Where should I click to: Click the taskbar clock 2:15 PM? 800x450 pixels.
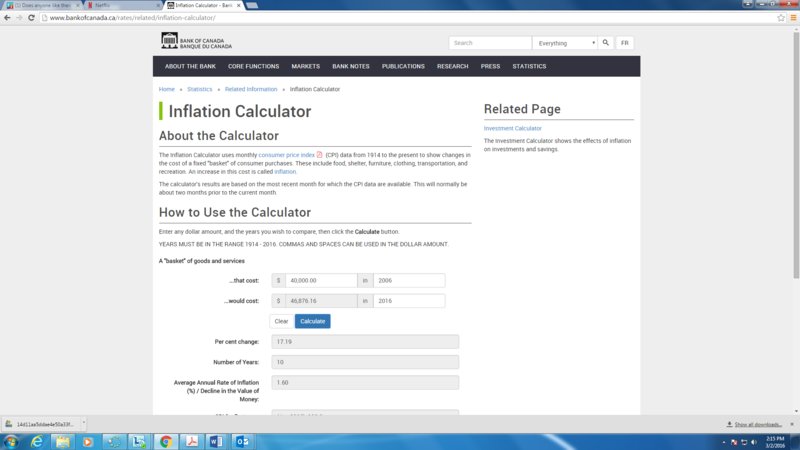[x=774, y=442]
